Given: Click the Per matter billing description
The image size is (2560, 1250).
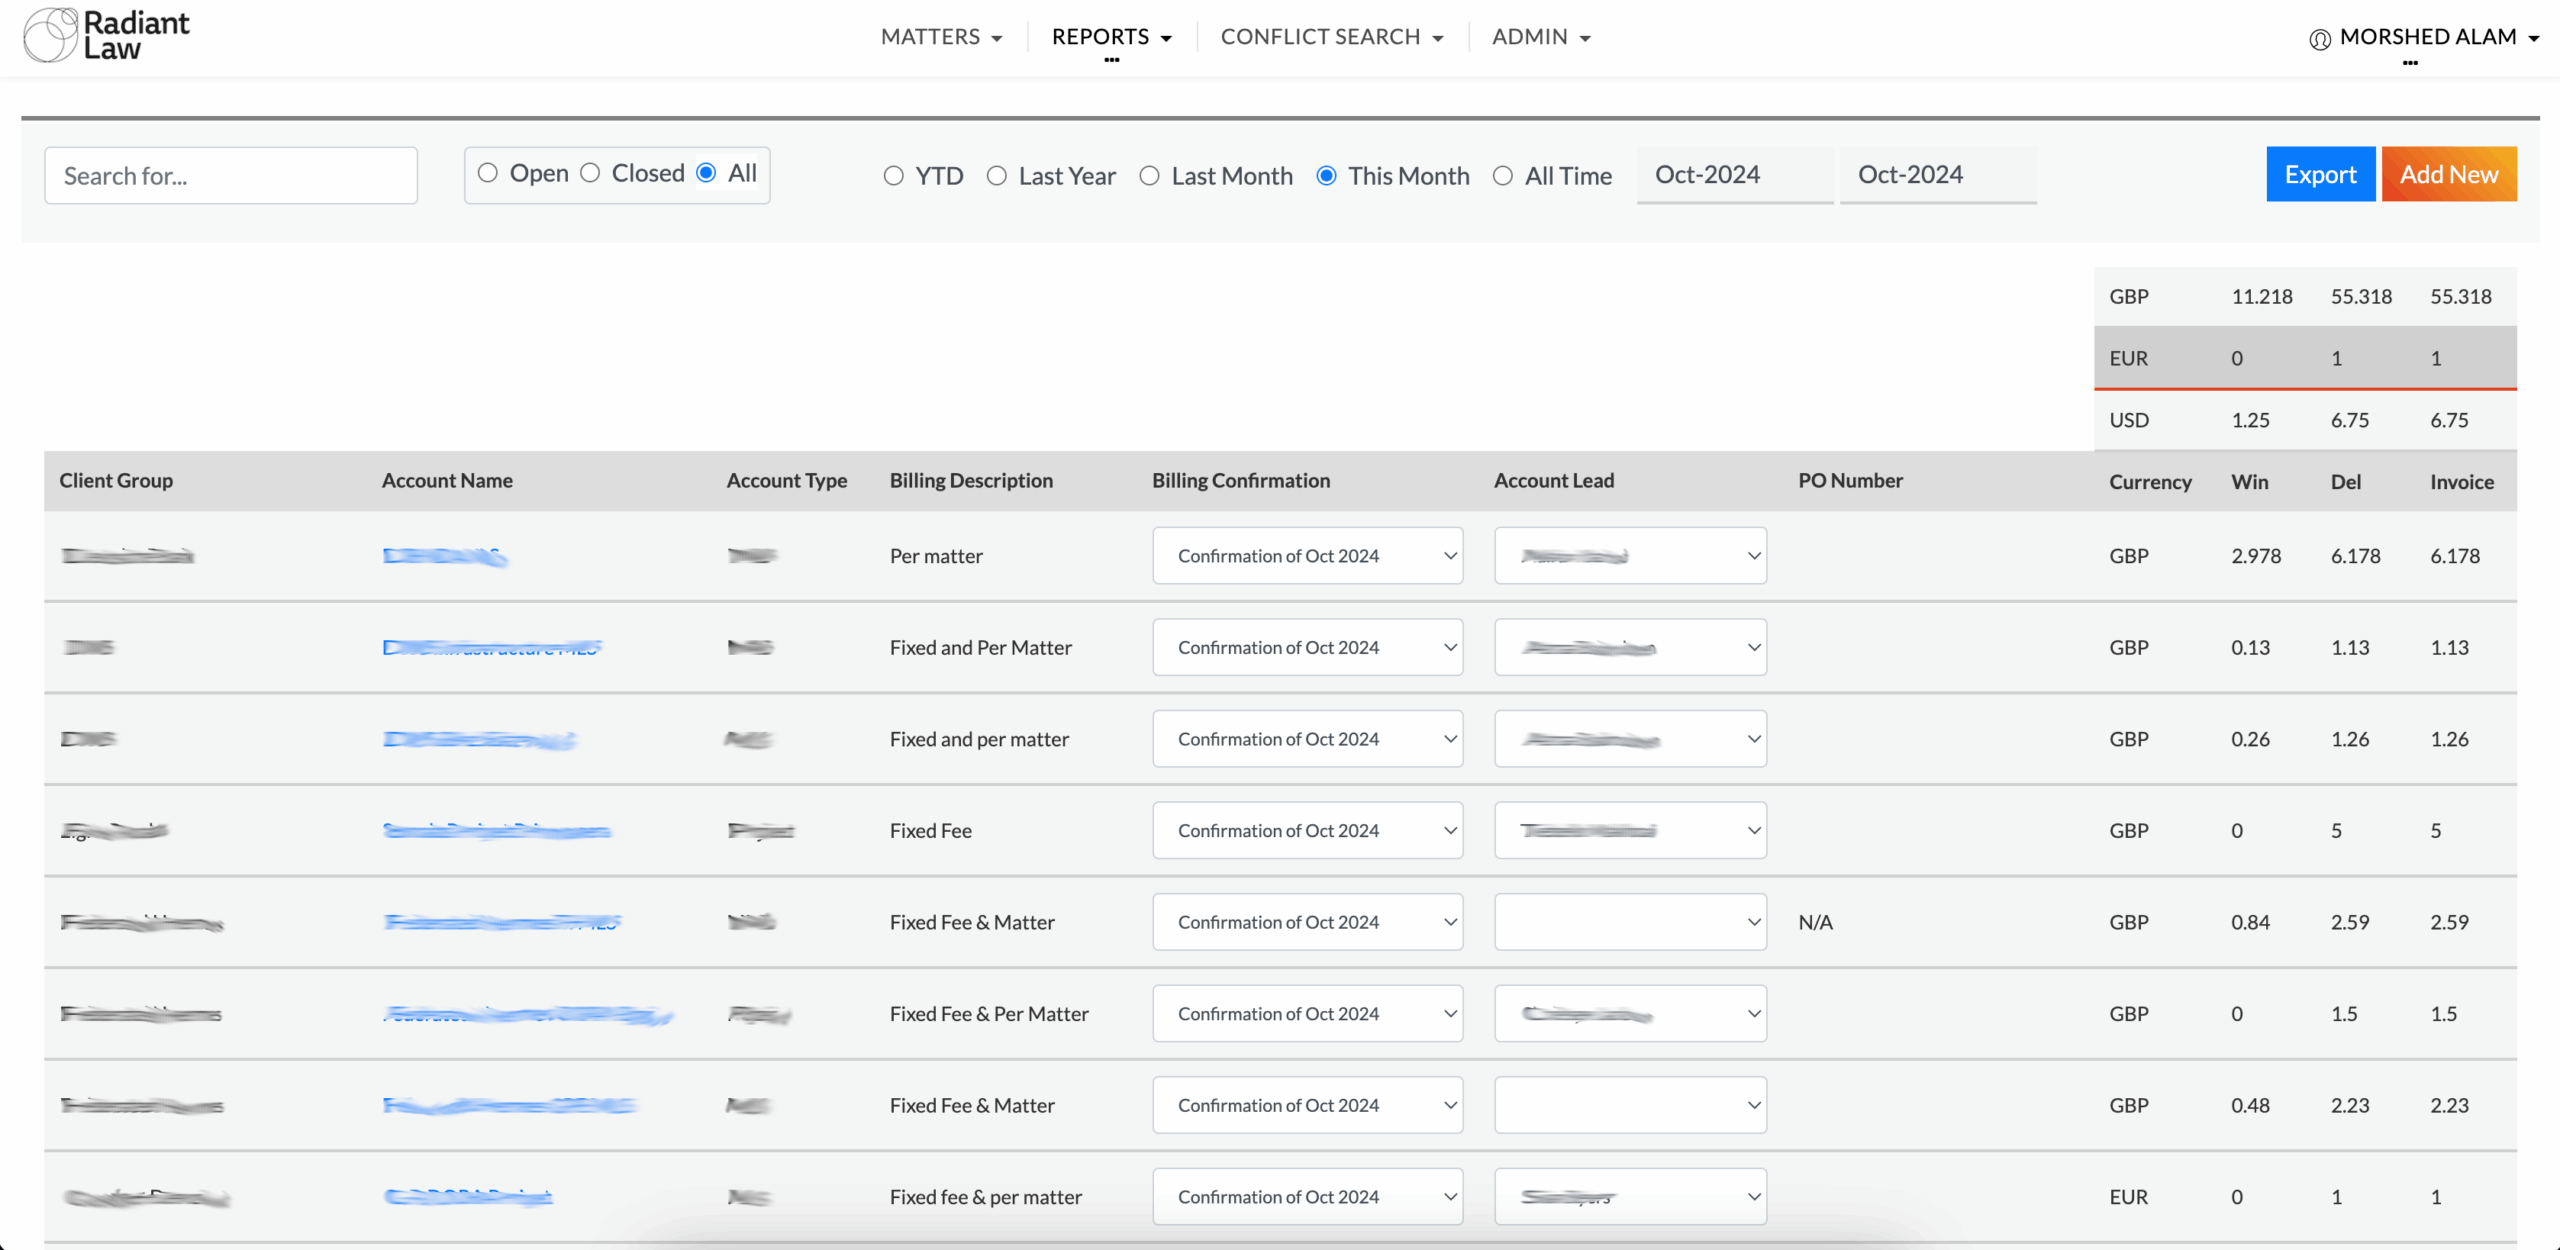Looking at the screenshot, I should click(x=936, y=556).
